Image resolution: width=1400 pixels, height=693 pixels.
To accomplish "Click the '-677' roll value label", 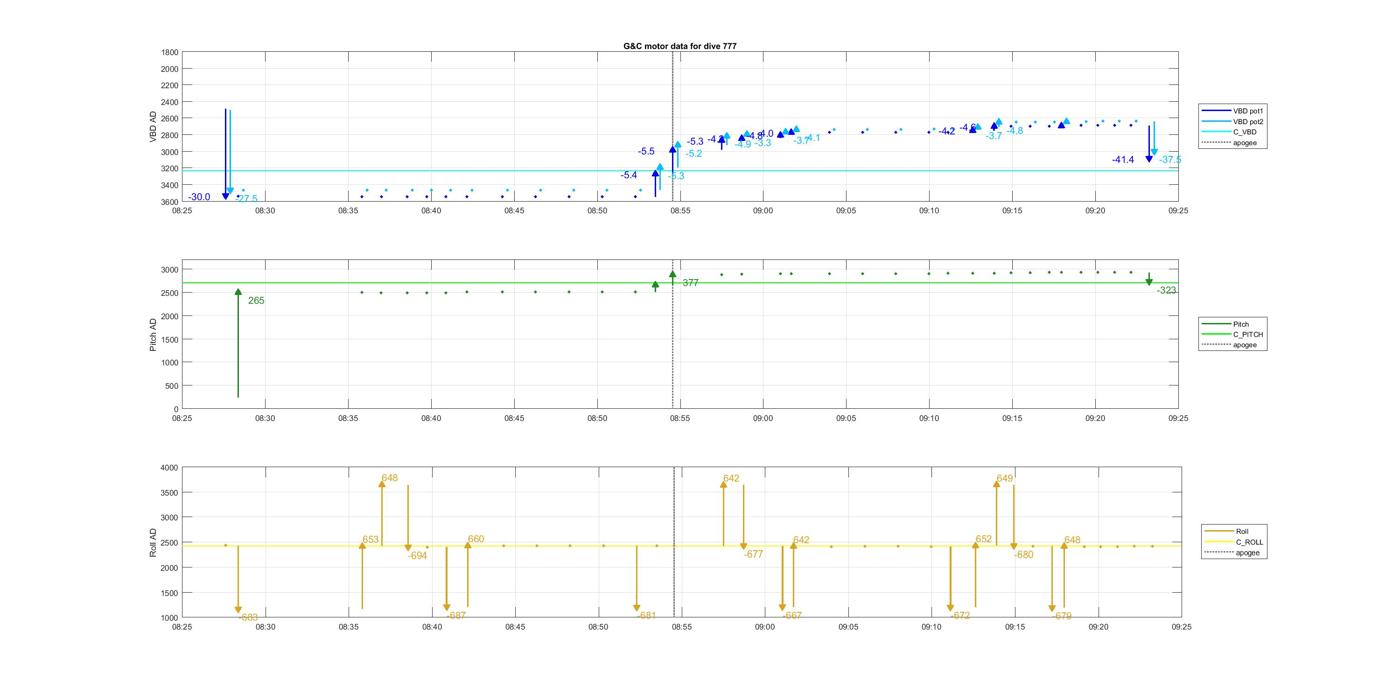I will tap(753, 554).
